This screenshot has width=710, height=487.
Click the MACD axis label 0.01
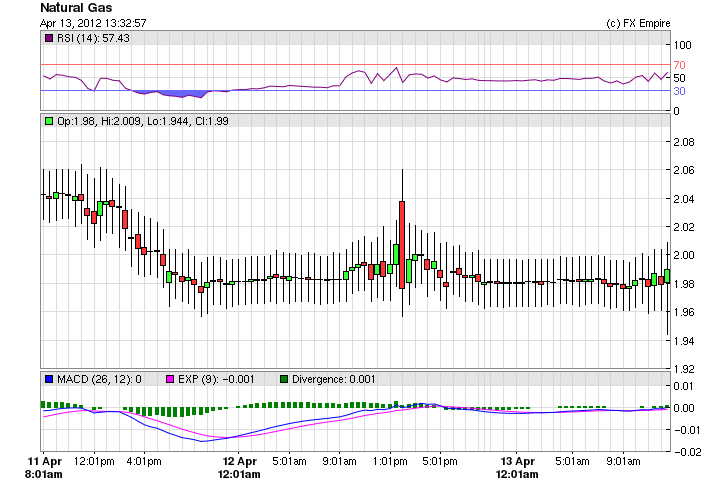(x=684, y=386)
